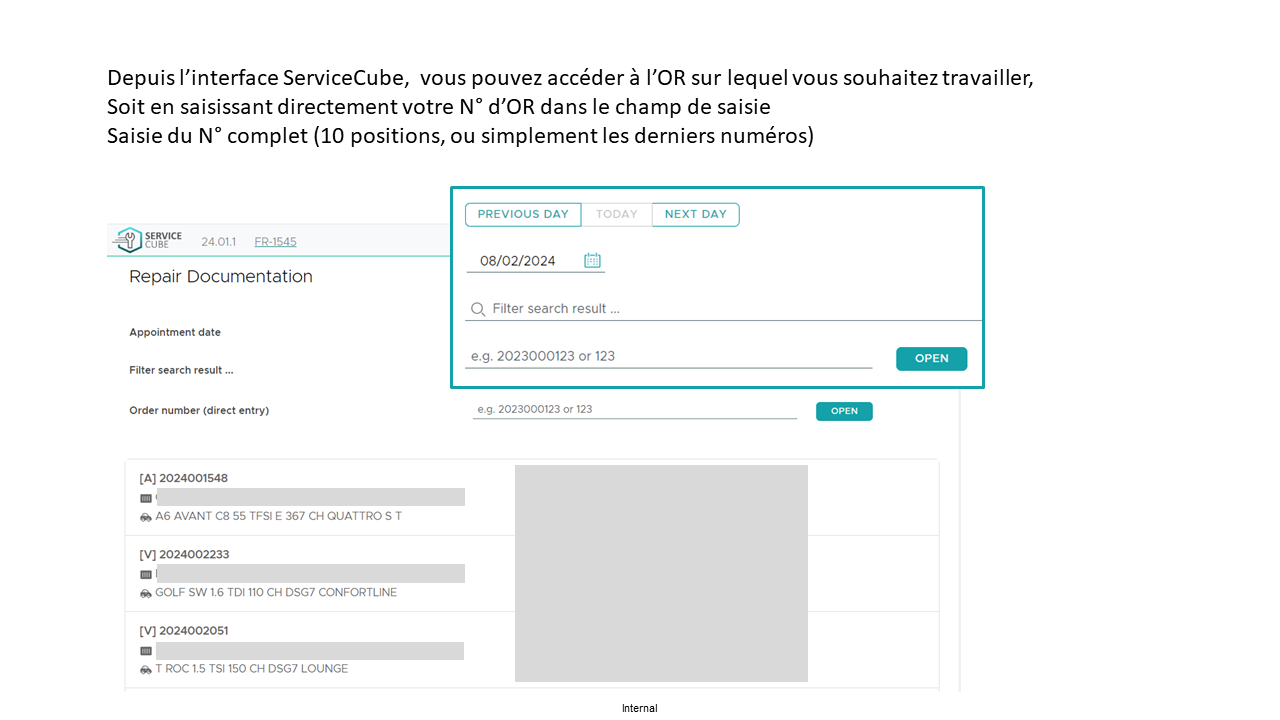Click the small order number field on the Order number row
Viewport: 1280px width, 720px height.
point(635,409)
